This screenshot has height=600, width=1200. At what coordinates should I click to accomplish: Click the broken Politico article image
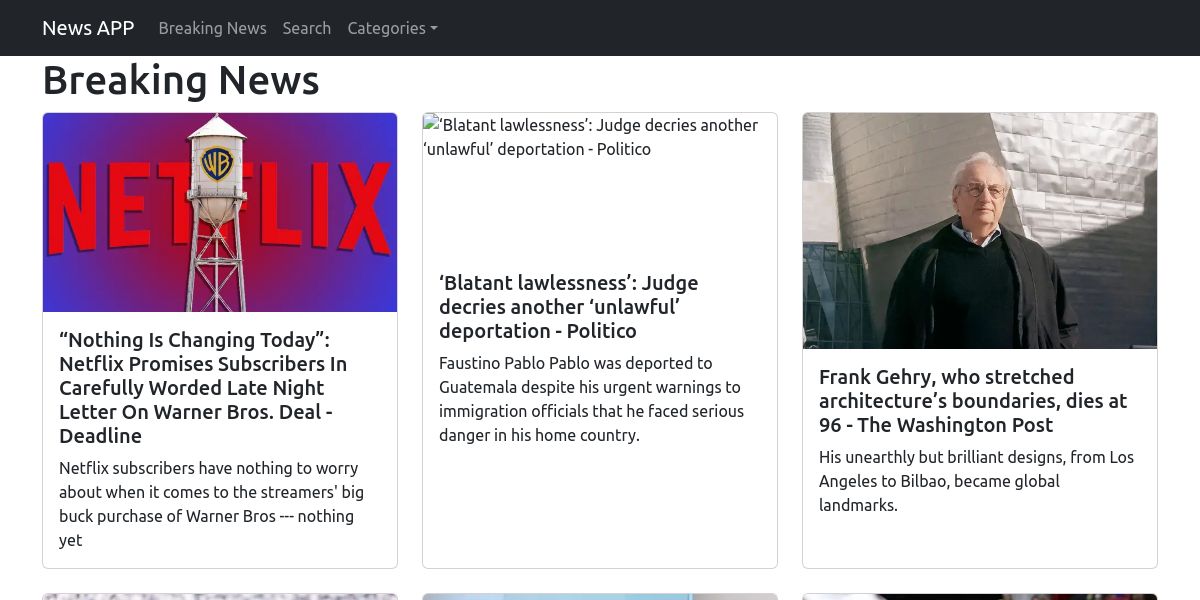(600, 184)
